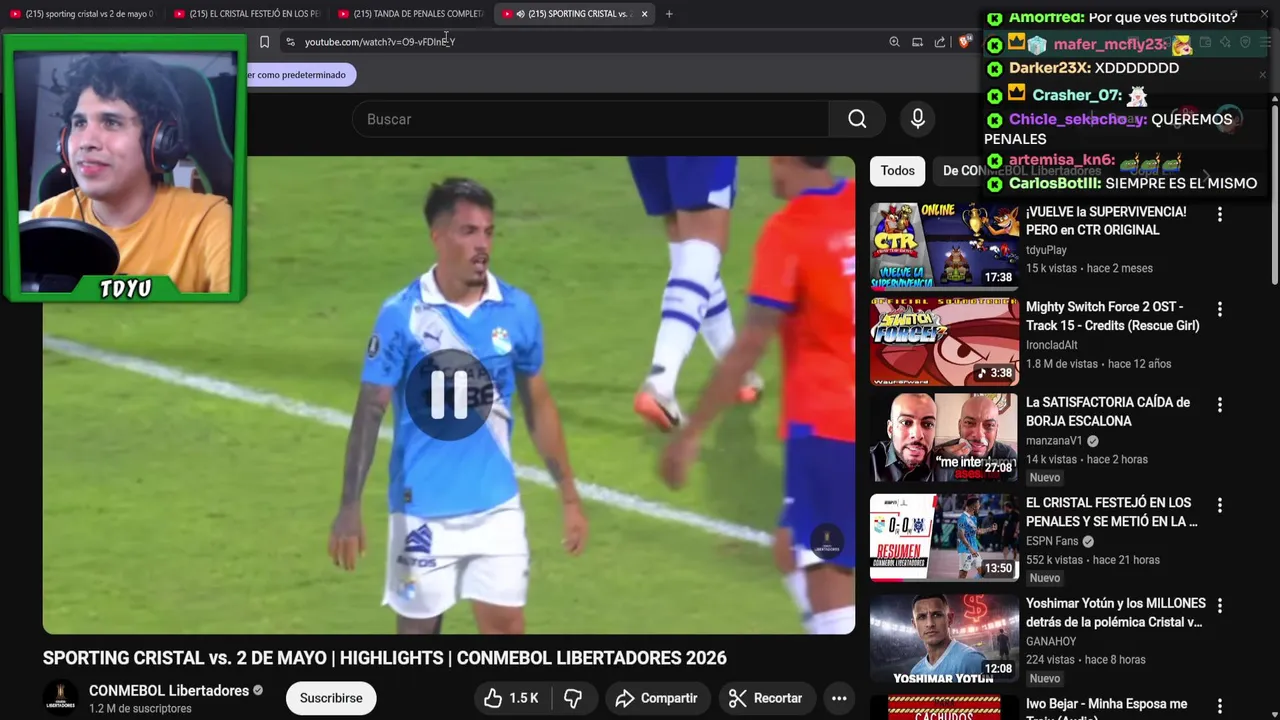Click the youtube.com address bar

click(590, 42)
